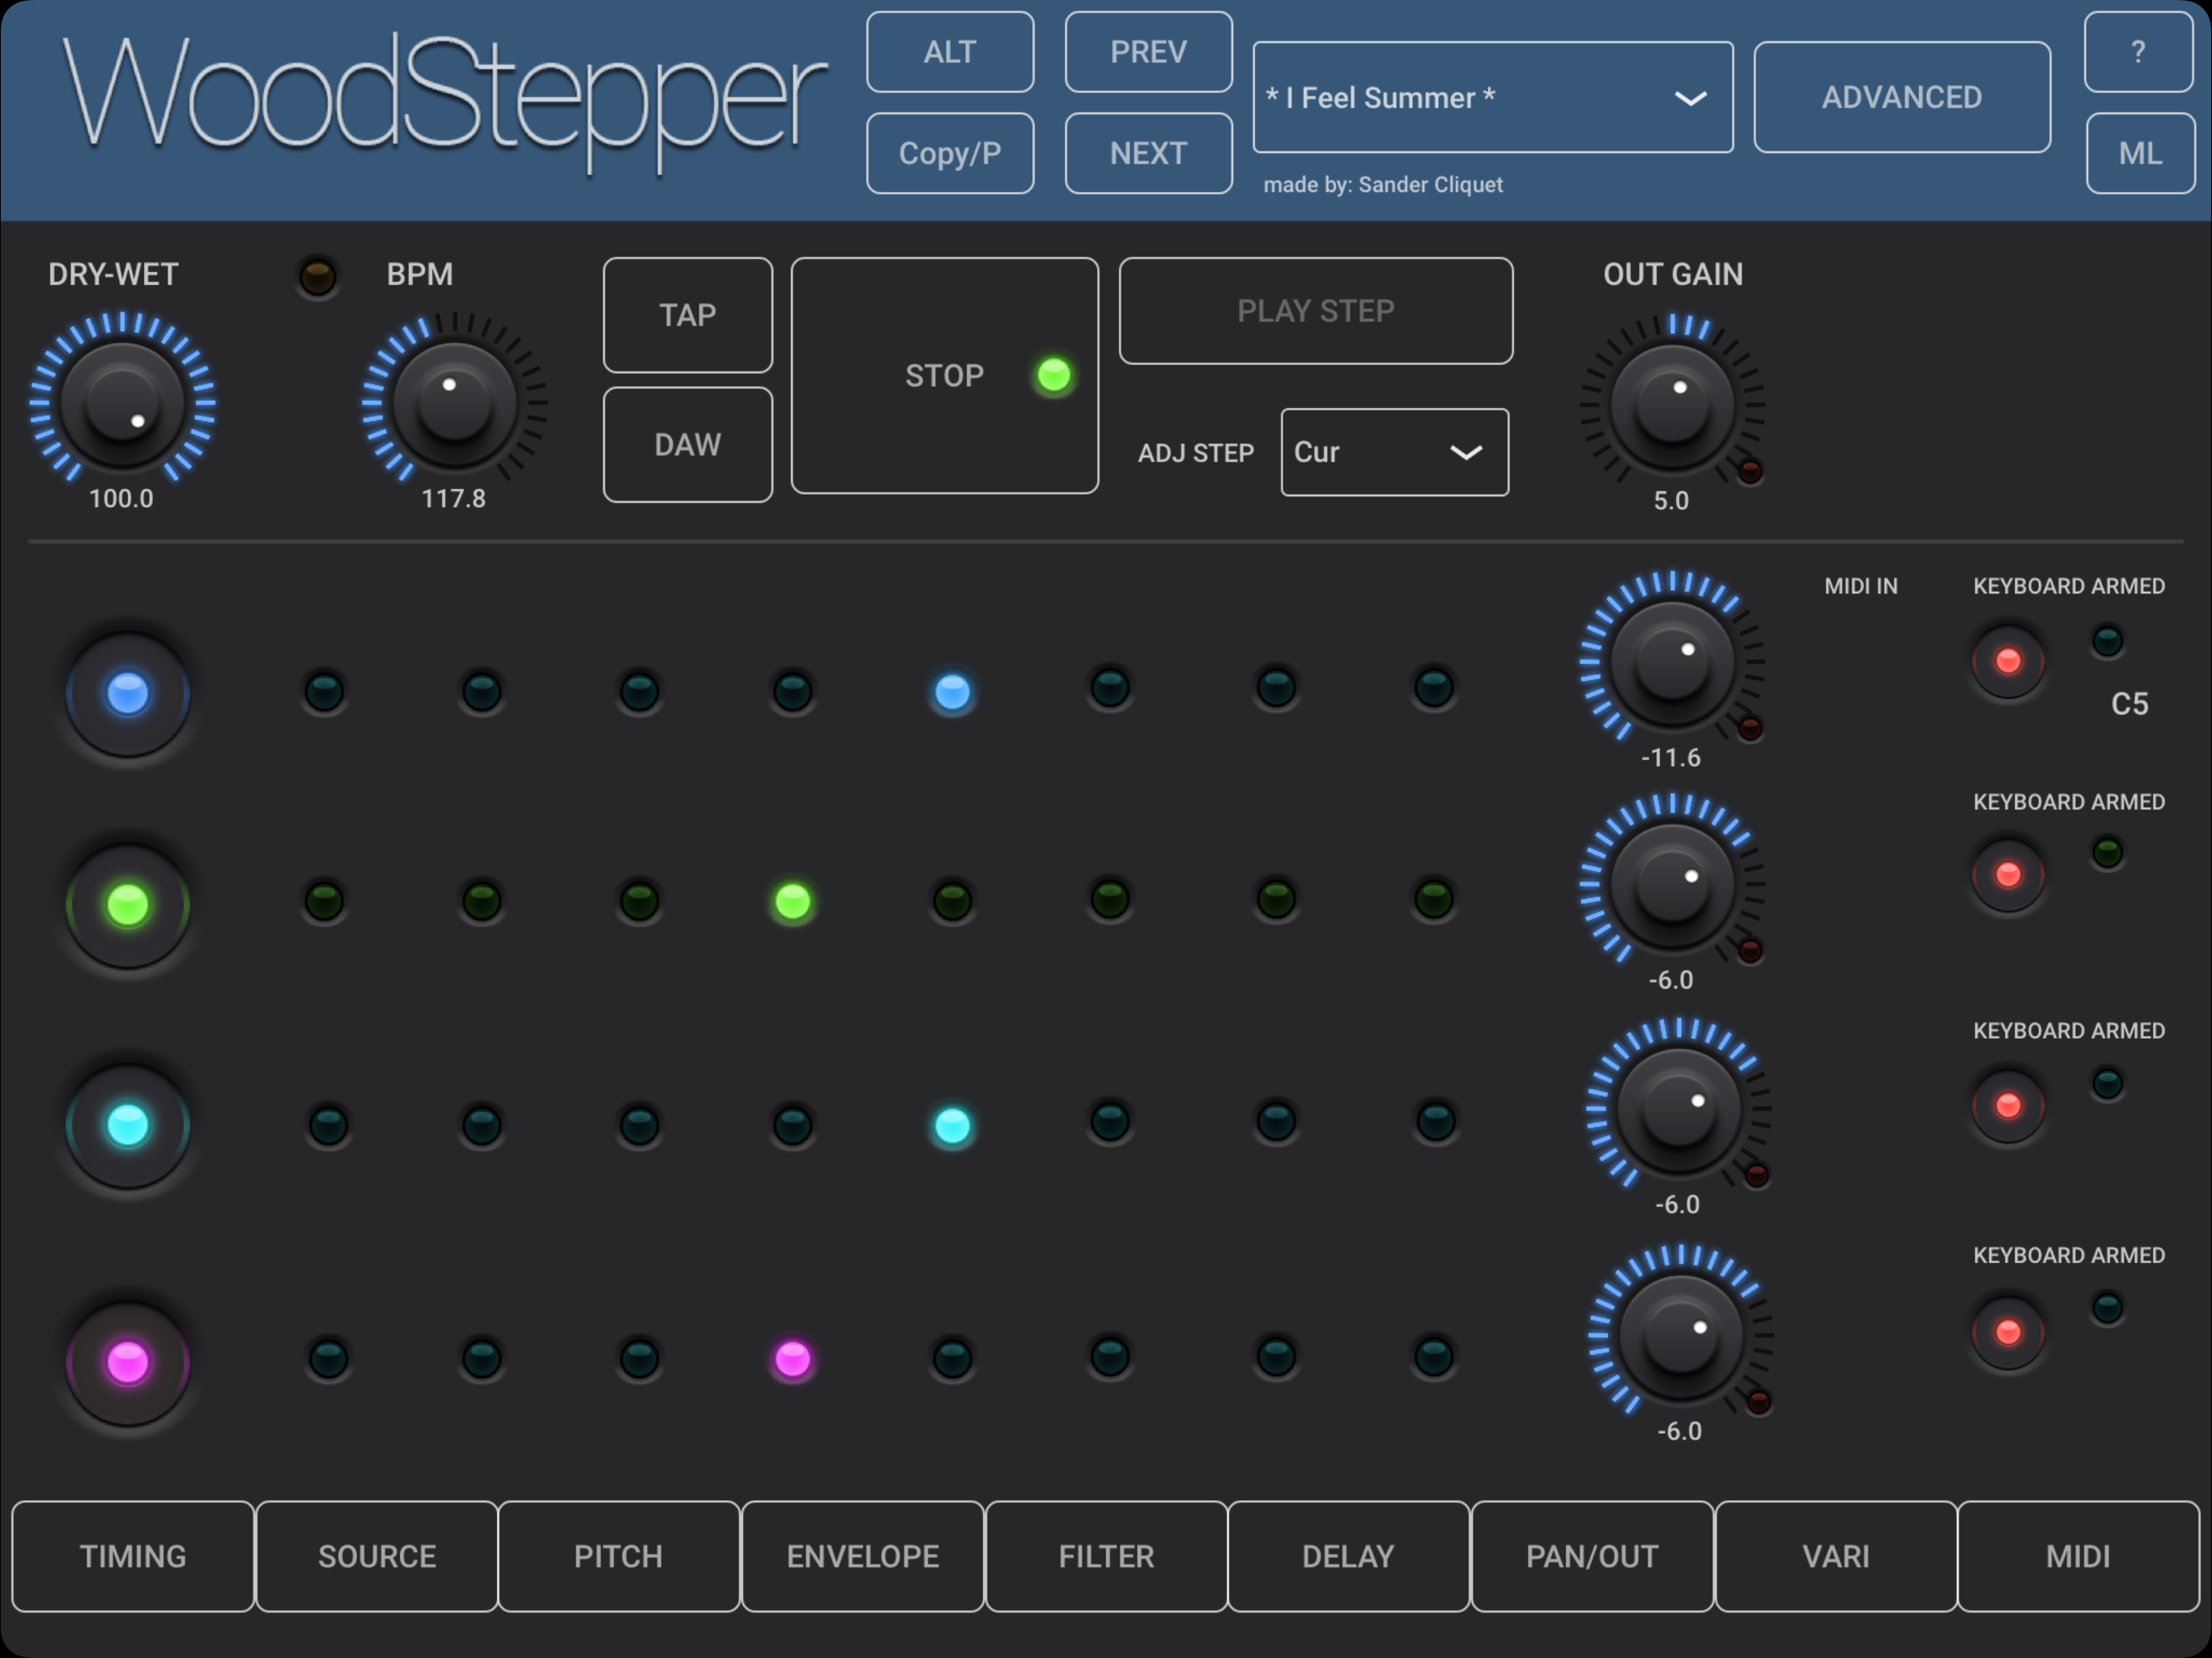2212x1658 pixels.
Task: Switch to the ENVELOPE tab
Action: click(x=862, y=1556)
